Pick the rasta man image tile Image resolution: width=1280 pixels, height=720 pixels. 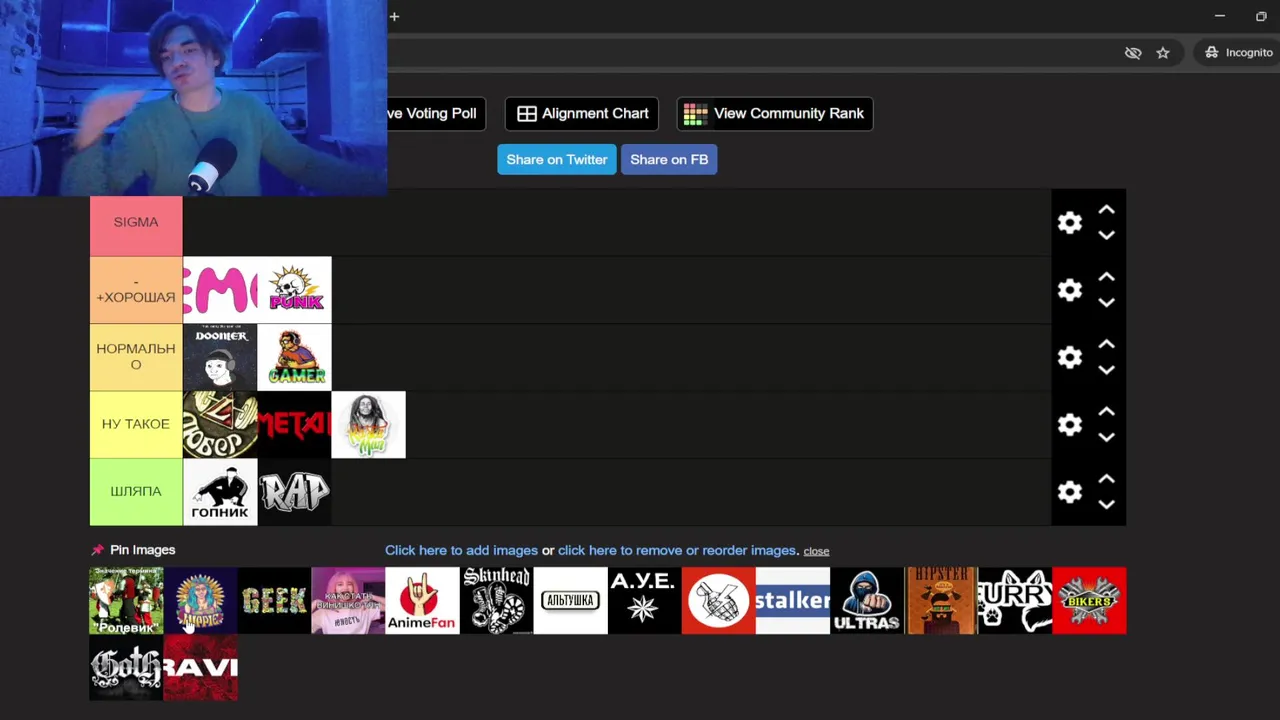(368, 424)
